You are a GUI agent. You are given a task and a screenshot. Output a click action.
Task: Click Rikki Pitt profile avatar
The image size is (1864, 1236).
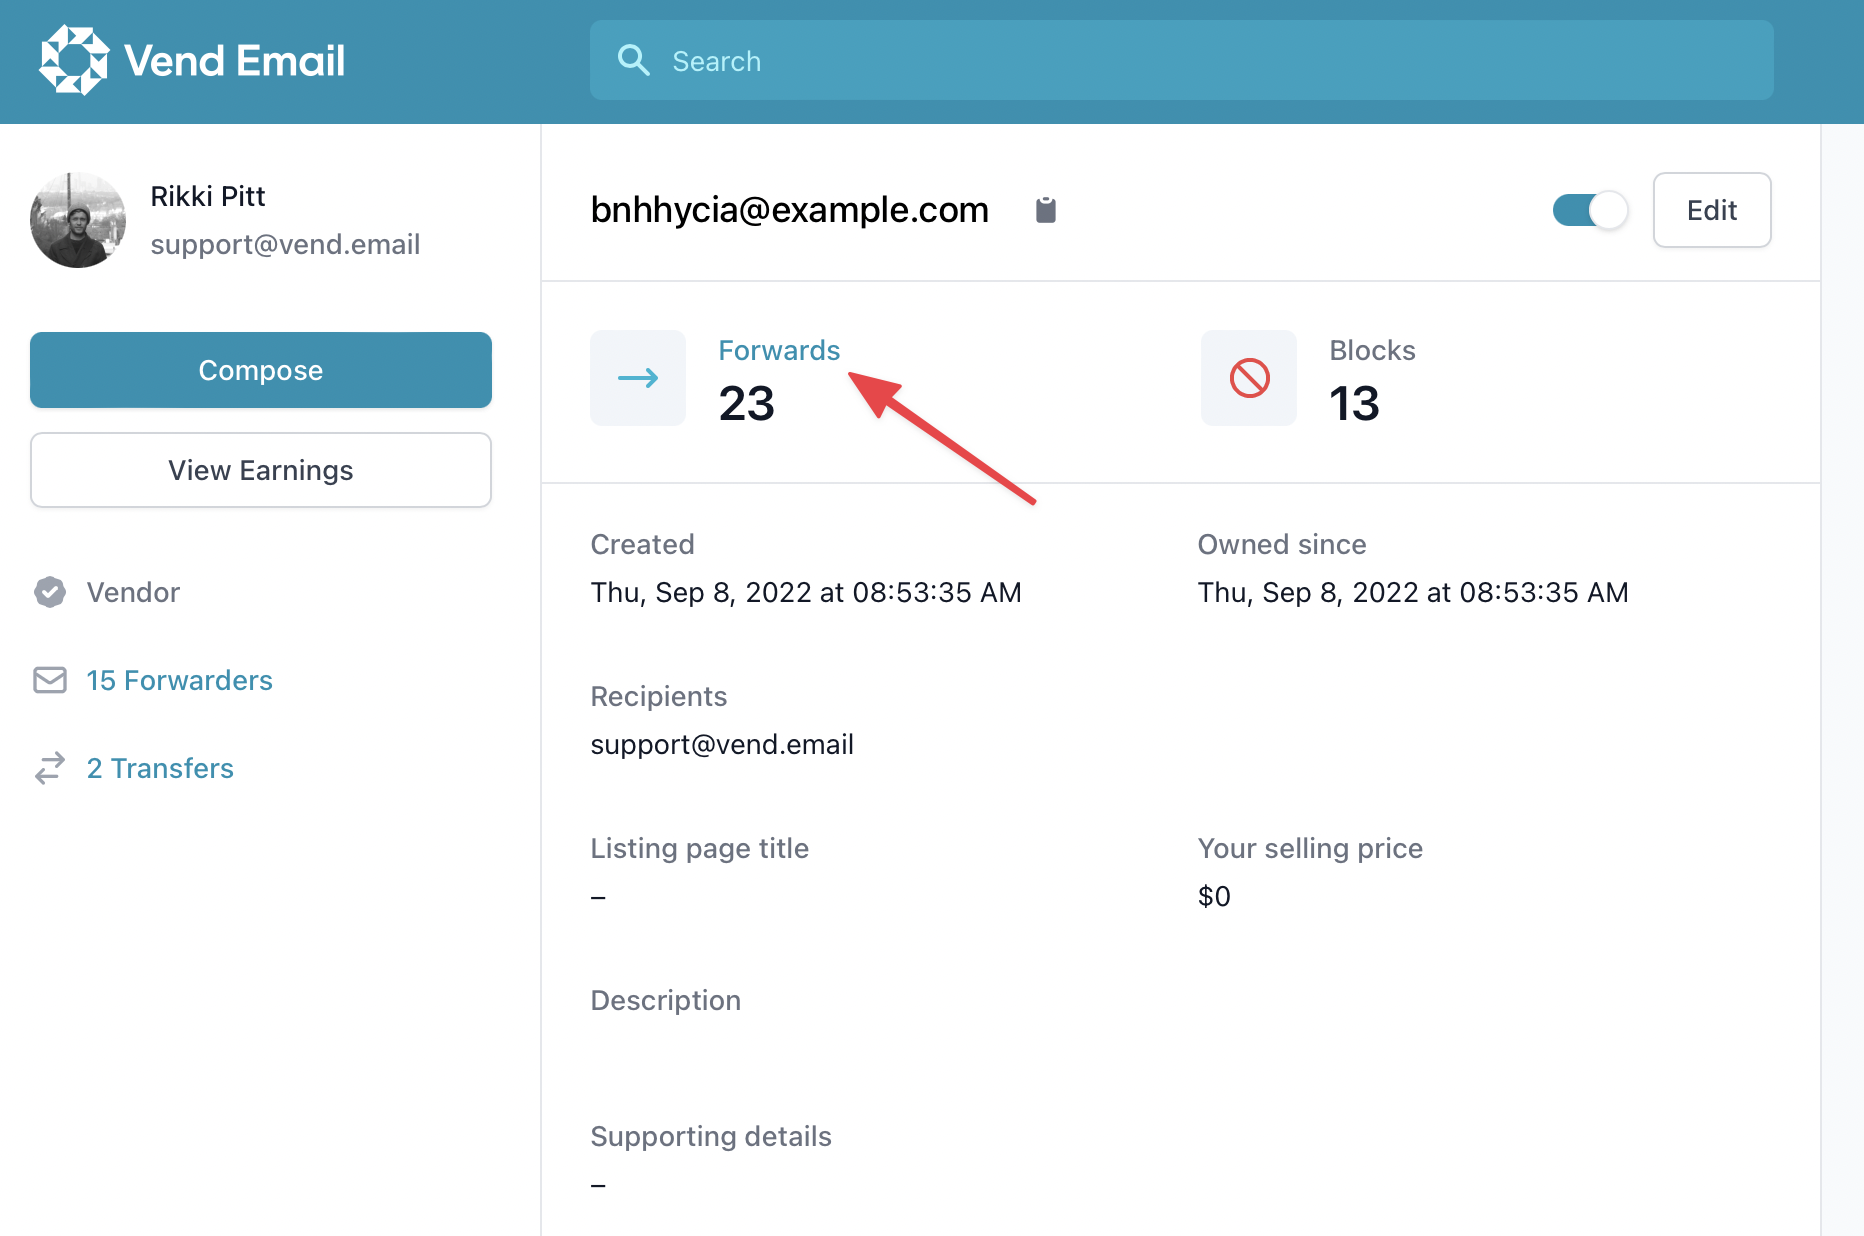pos(78,220)
